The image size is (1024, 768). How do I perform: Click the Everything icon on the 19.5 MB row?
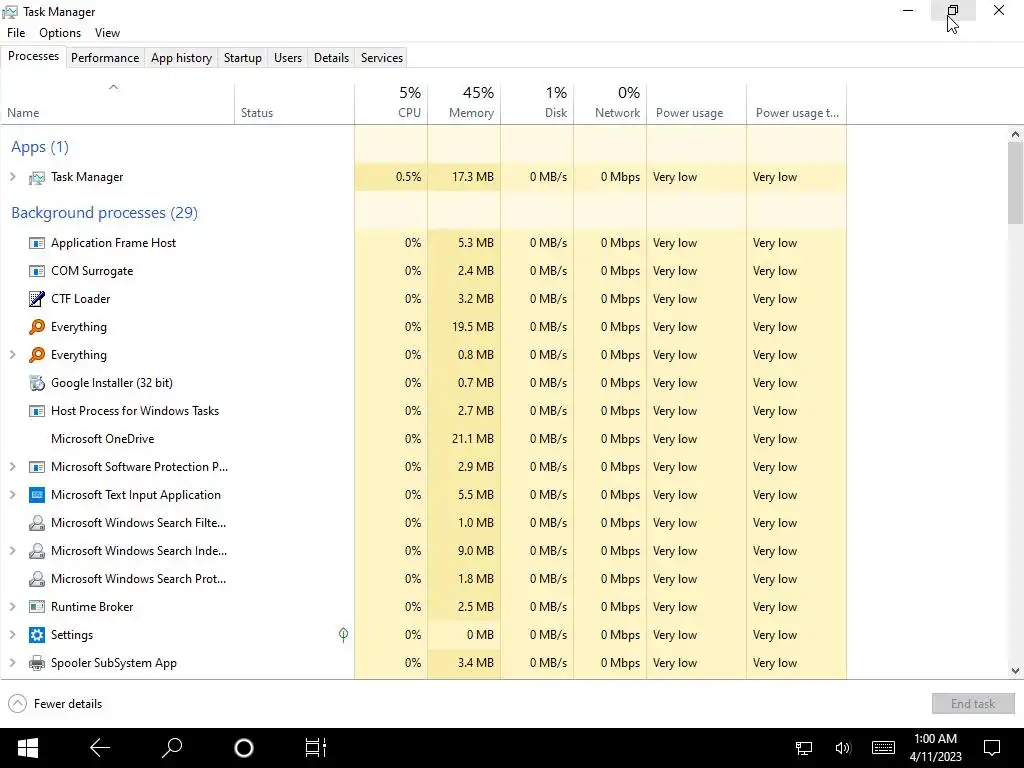[37, 327]
